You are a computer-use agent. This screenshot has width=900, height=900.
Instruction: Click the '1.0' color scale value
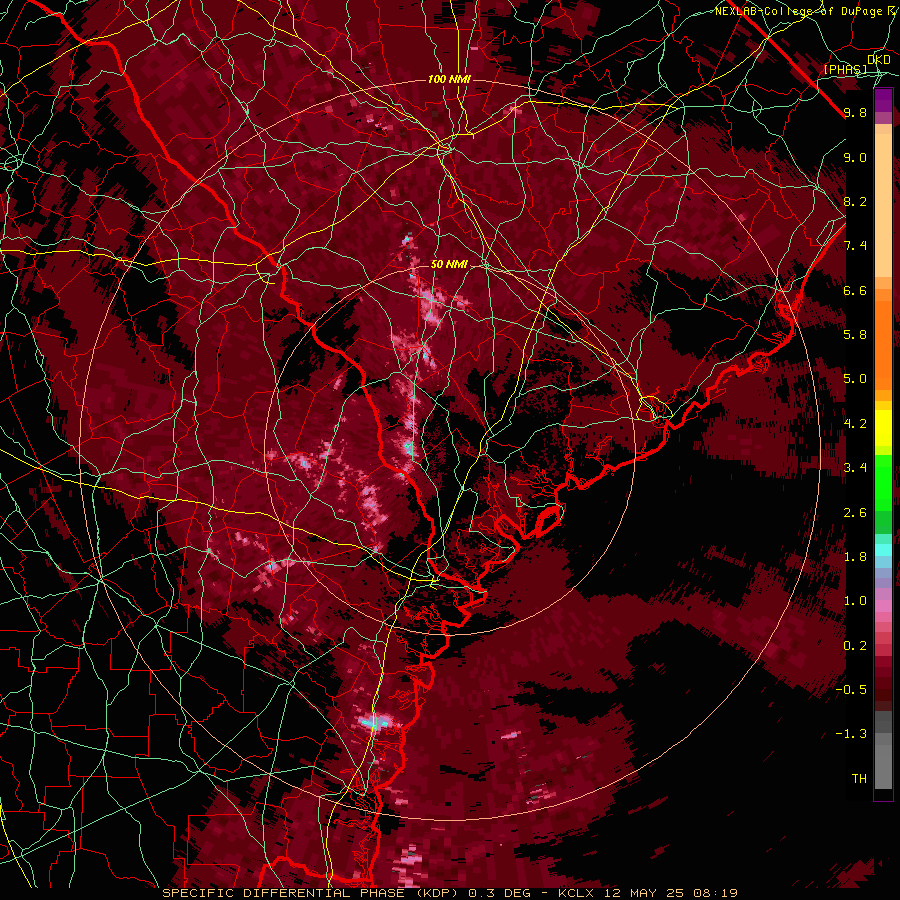coord(855,601)
